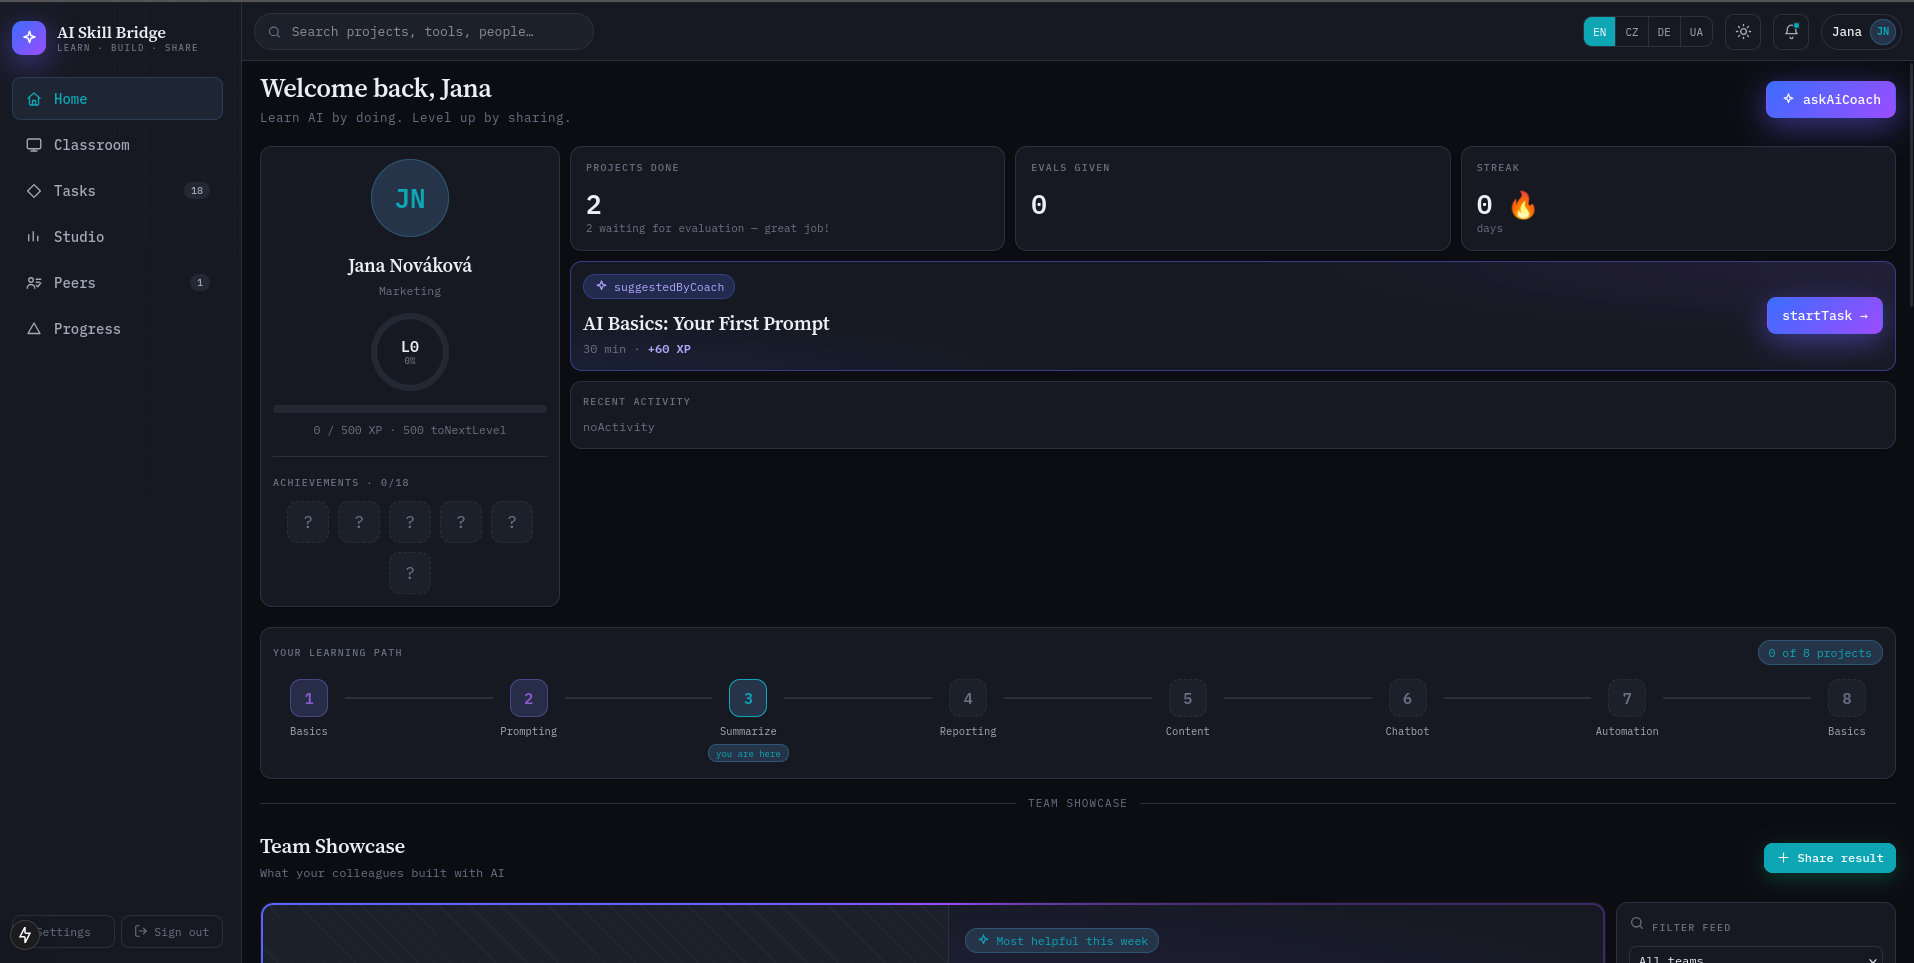Viewport: 1914px width, 963px height.
Task: Click the suggestedByCoach tag
Action: coord(659,287)
